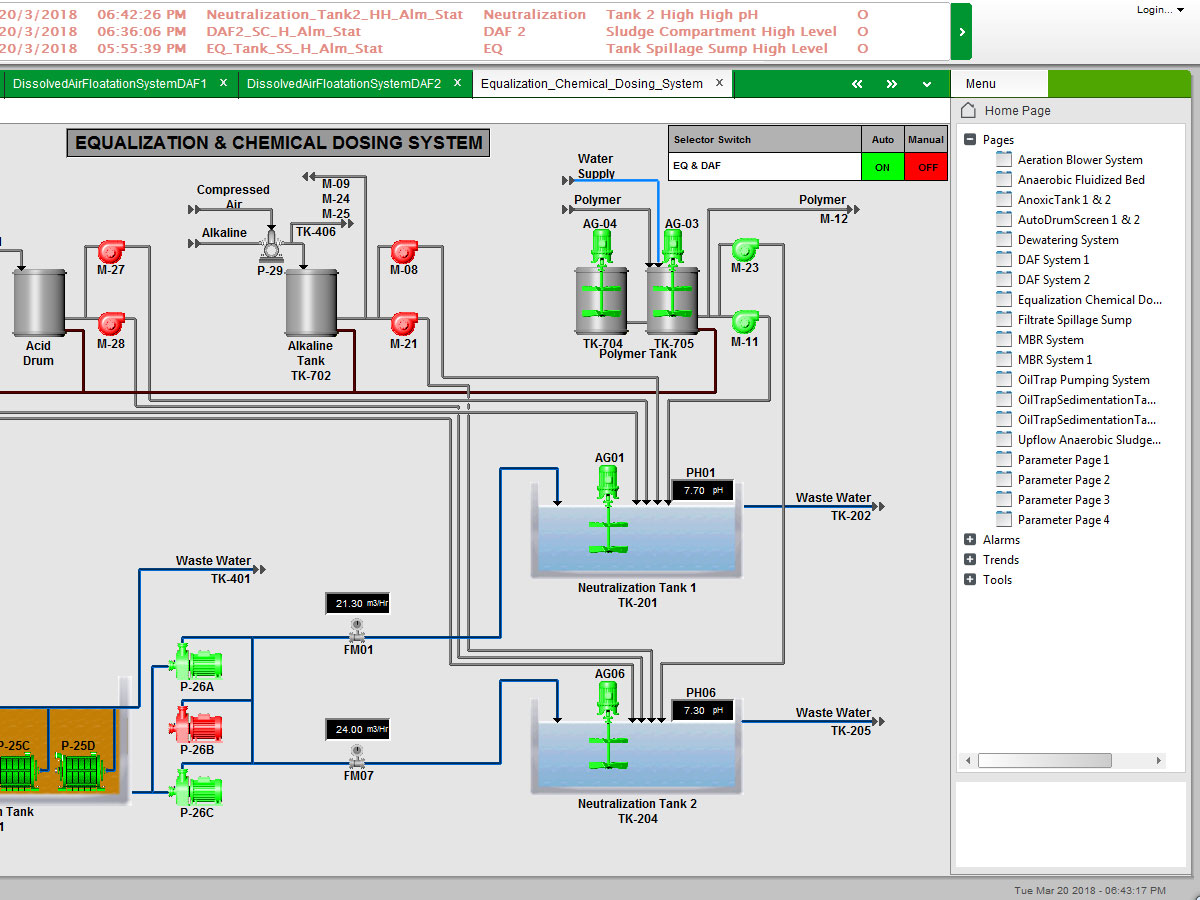Open the tab list dropdown chevron
1200x900 pixels.
[927, 84]
